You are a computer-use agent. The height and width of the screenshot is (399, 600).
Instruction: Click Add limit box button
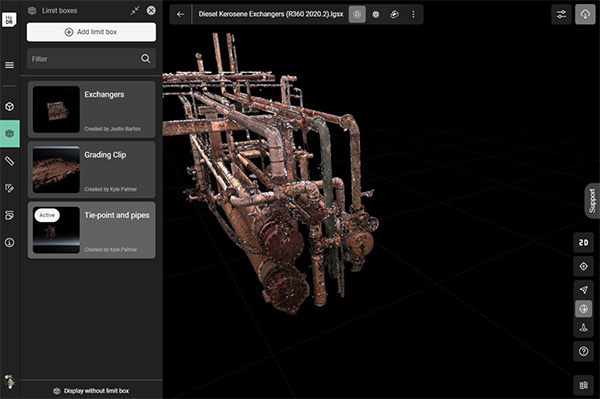tap(91, 32)
